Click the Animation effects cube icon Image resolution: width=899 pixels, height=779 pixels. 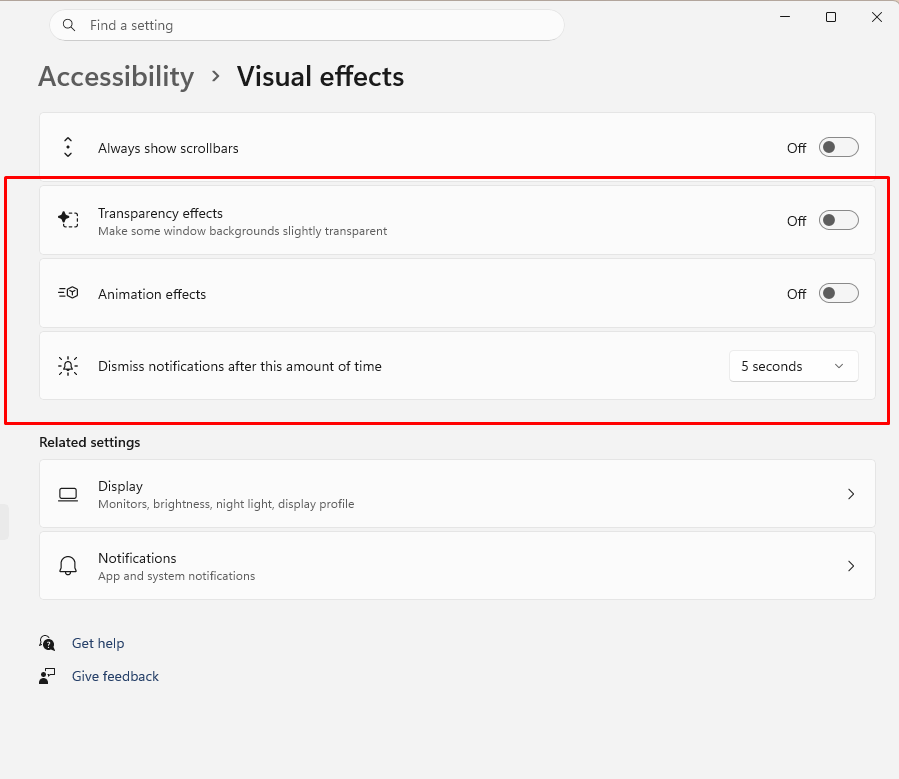(x=68, y=293)
